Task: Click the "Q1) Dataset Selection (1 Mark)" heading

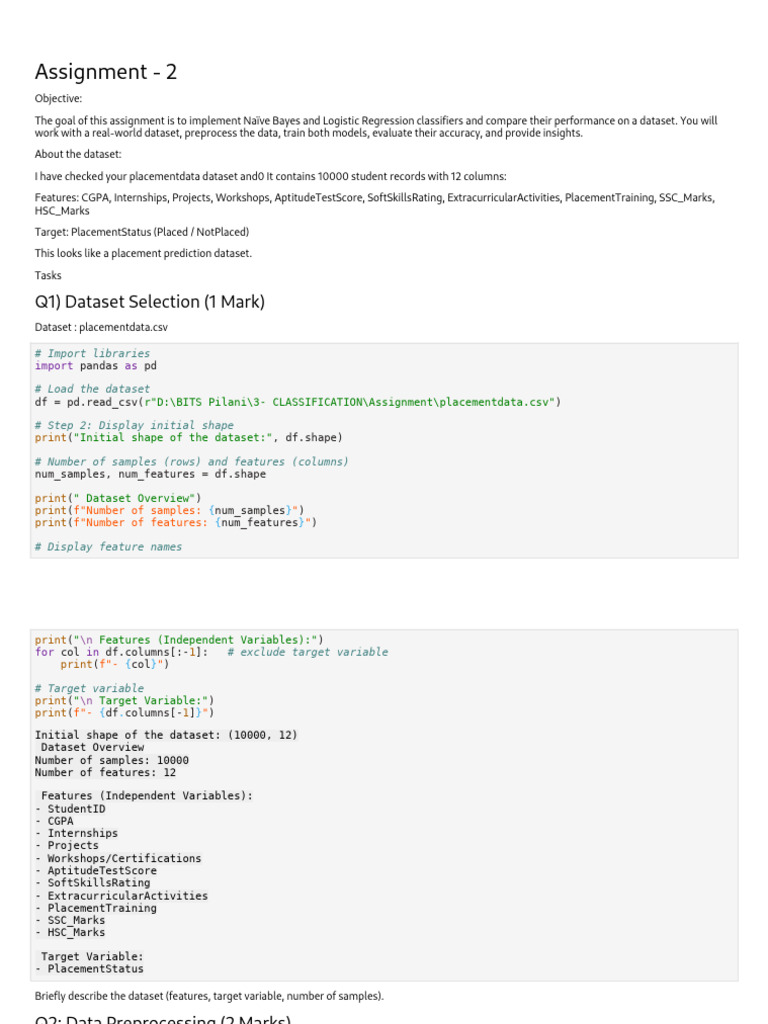Action: [x=149, y=301]
